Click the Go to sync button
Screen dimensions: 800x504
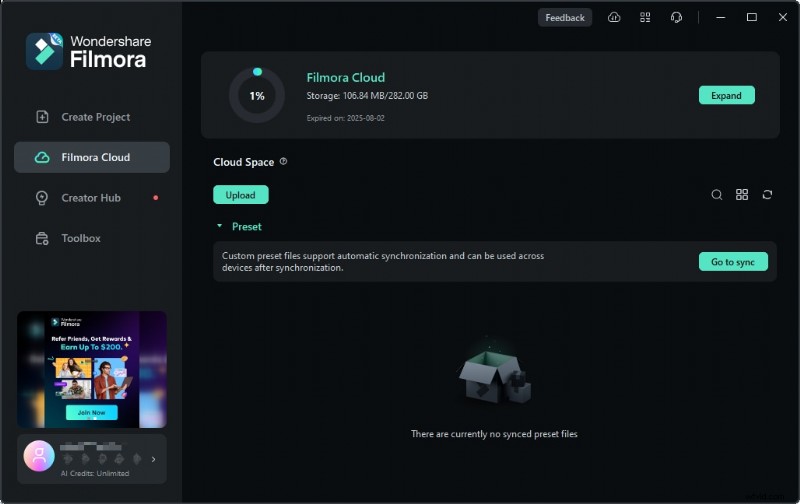point(732,262)
